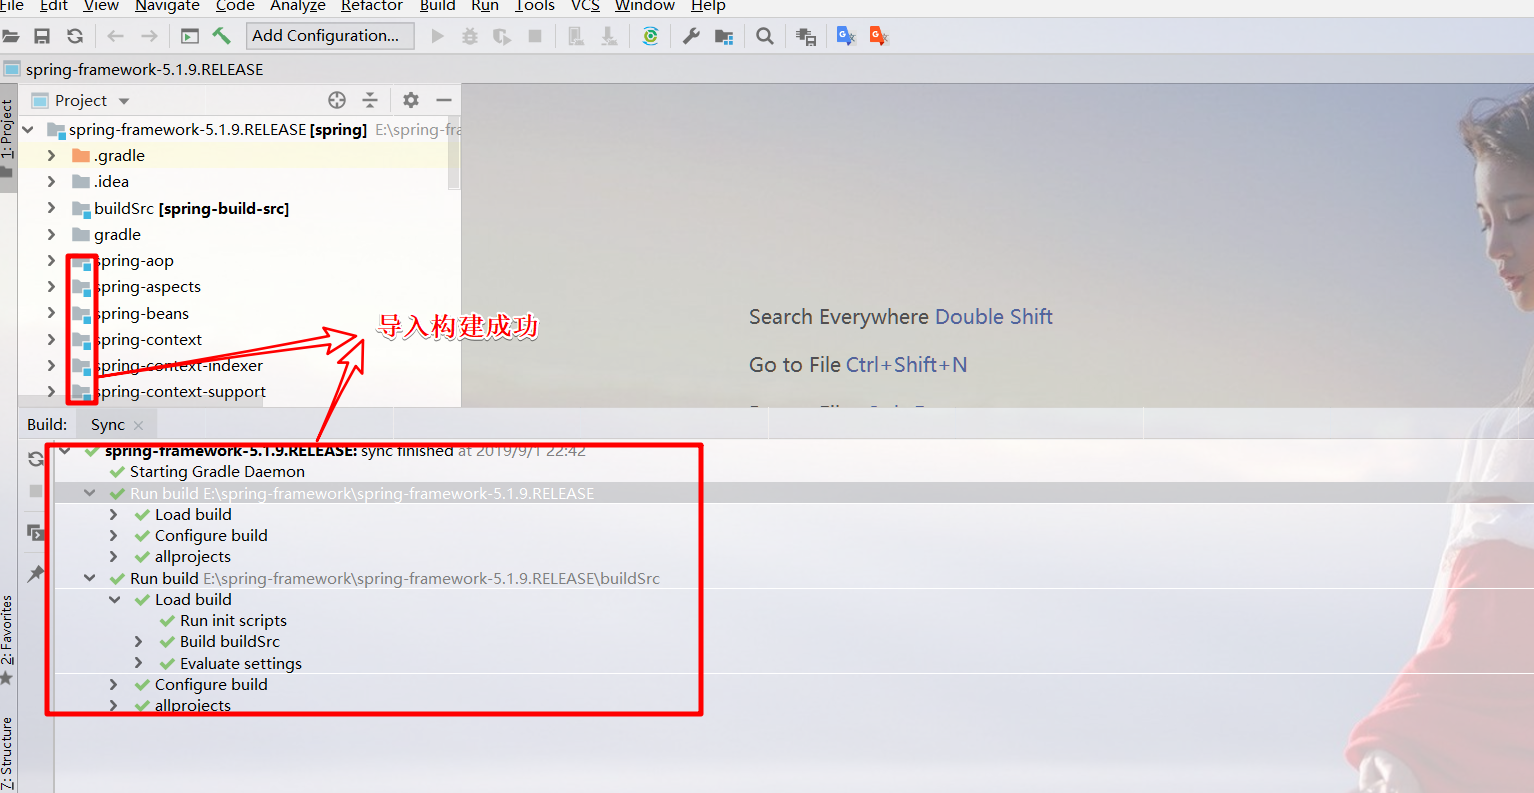The width and height of the screenshot is (1534, 793).
Task: Open the Structure side tool window
Action: pos(8,752)
